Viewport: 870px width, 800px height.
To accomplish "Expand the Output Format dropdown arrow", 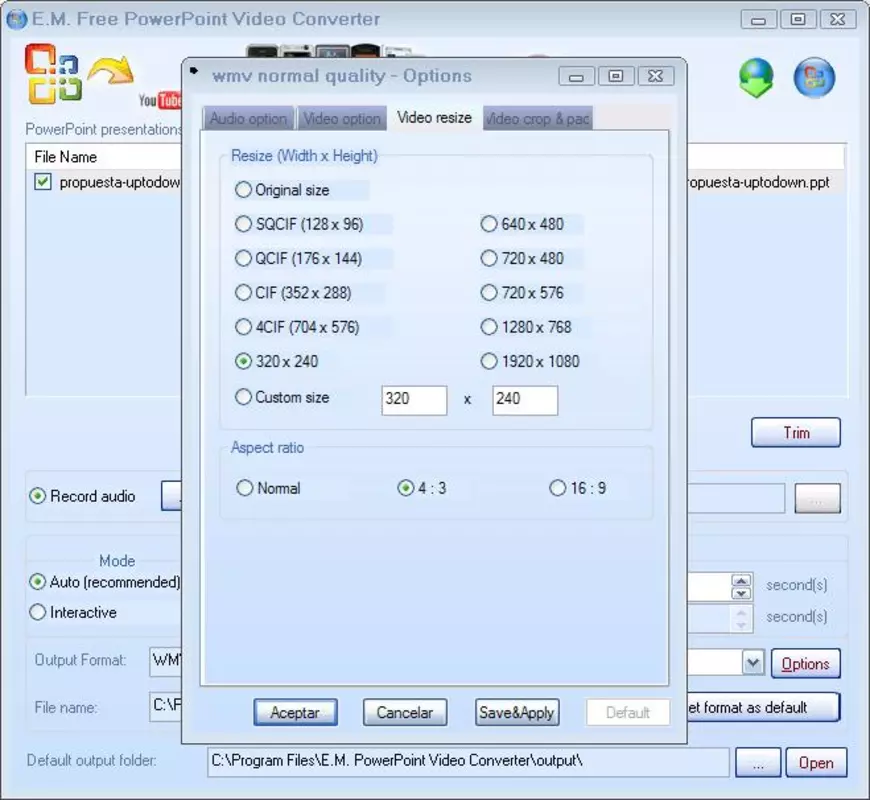I will 753,662.
